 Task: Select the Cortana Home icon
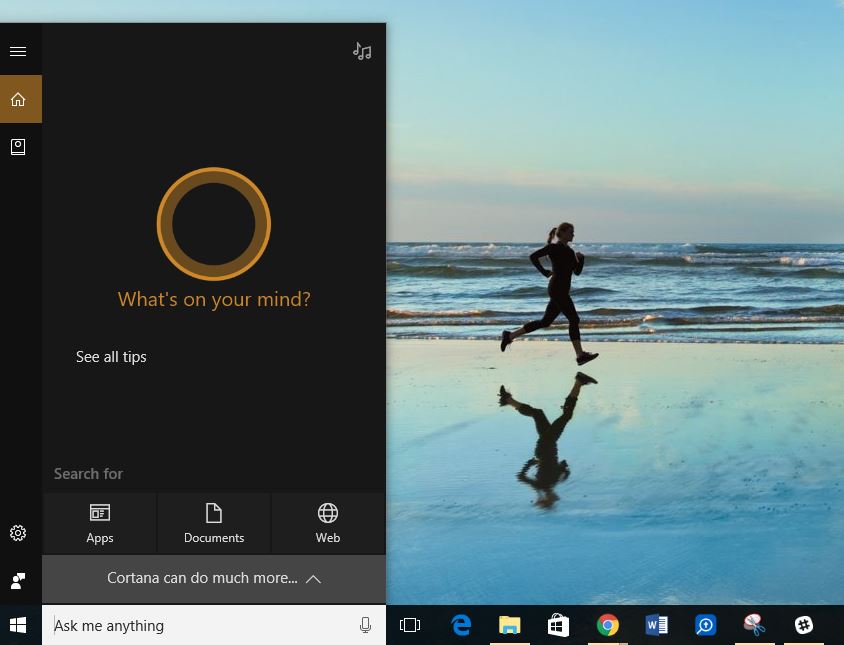tap(20, 99)
